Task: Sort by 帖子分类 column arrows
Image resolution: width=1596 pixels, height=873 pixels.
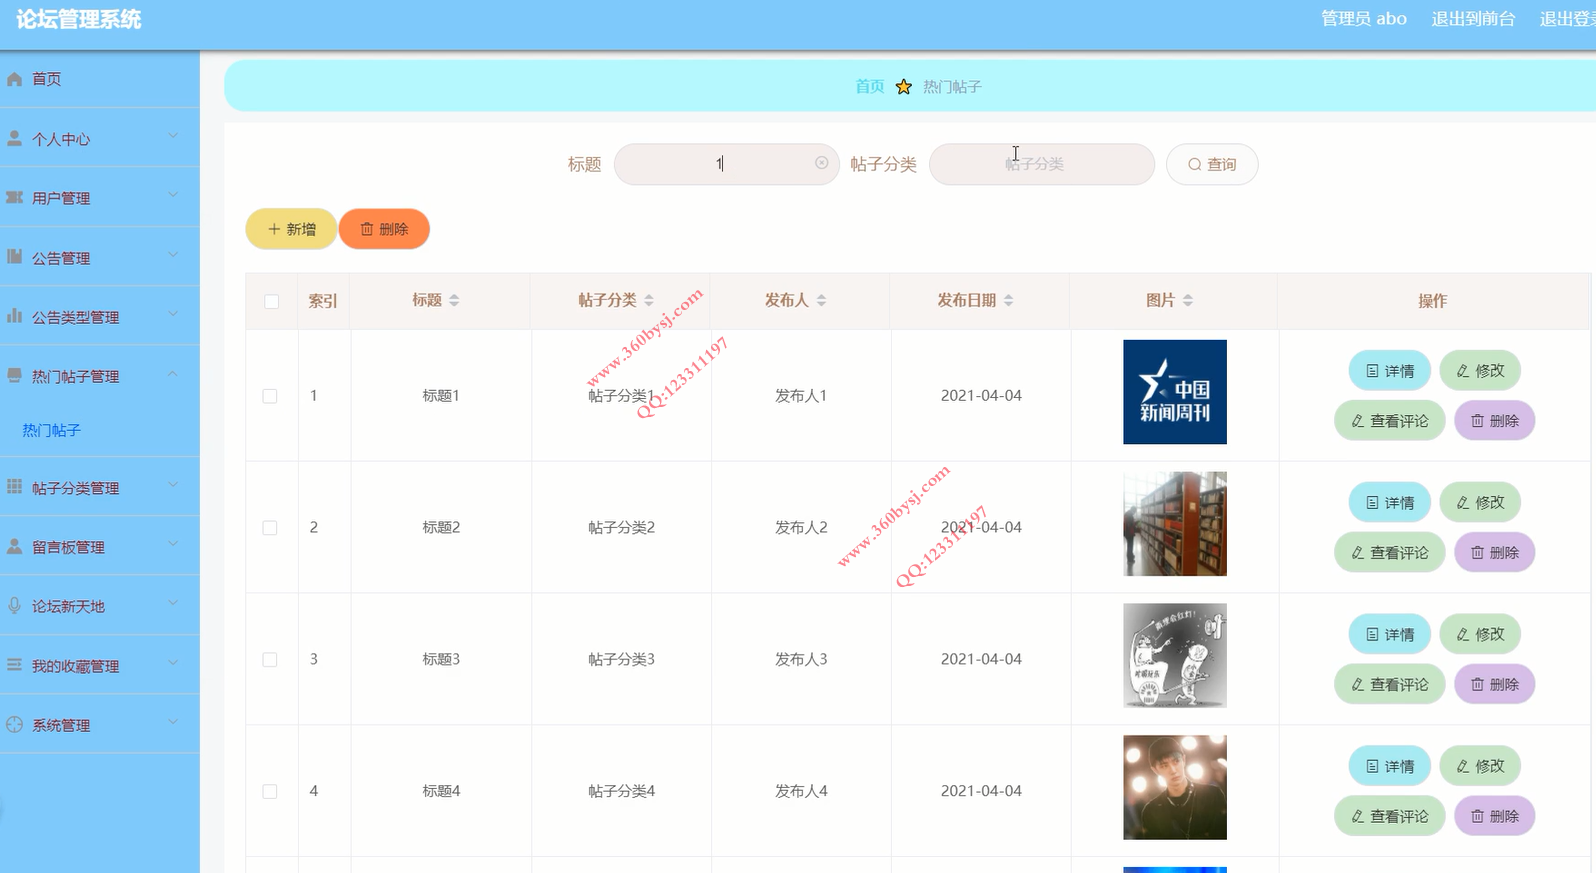Action: (x=648, y=300)
